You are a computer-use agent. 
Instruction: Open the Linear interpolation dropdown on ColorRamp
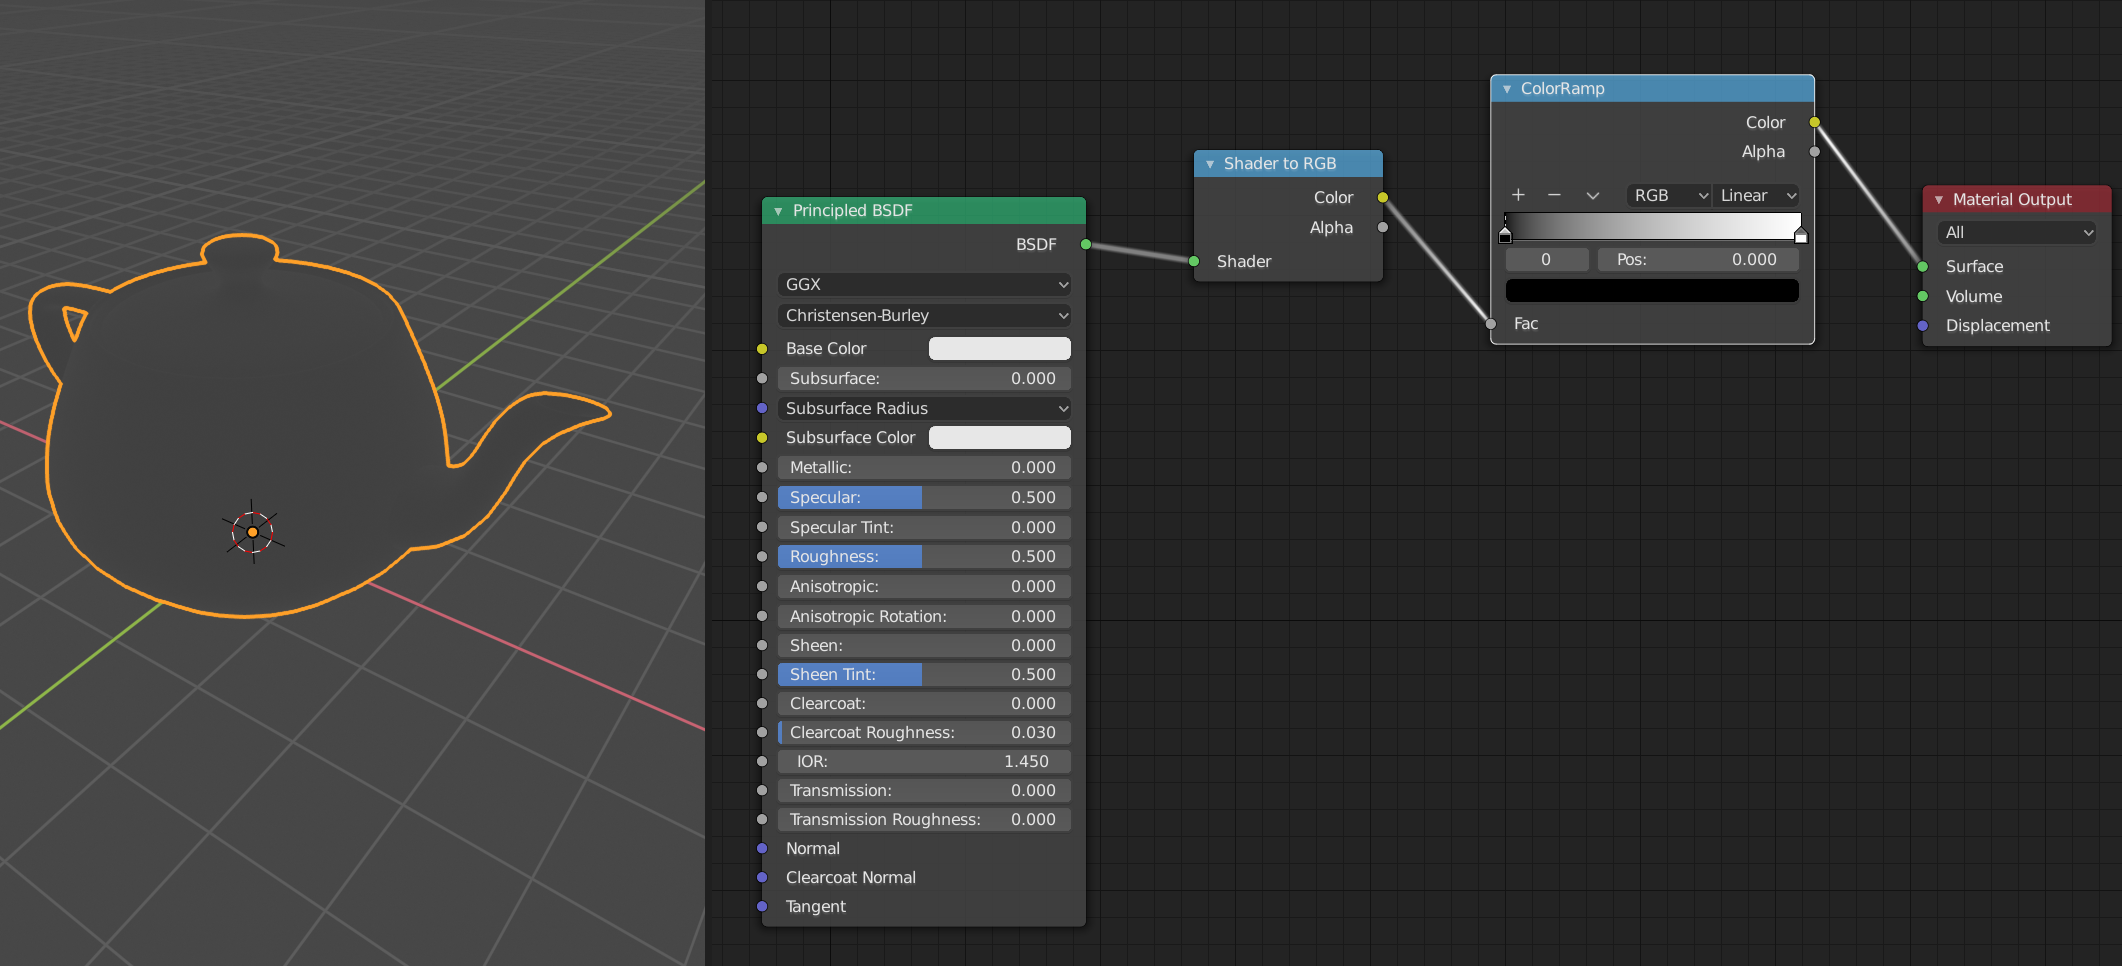(x=1756, y=195)
